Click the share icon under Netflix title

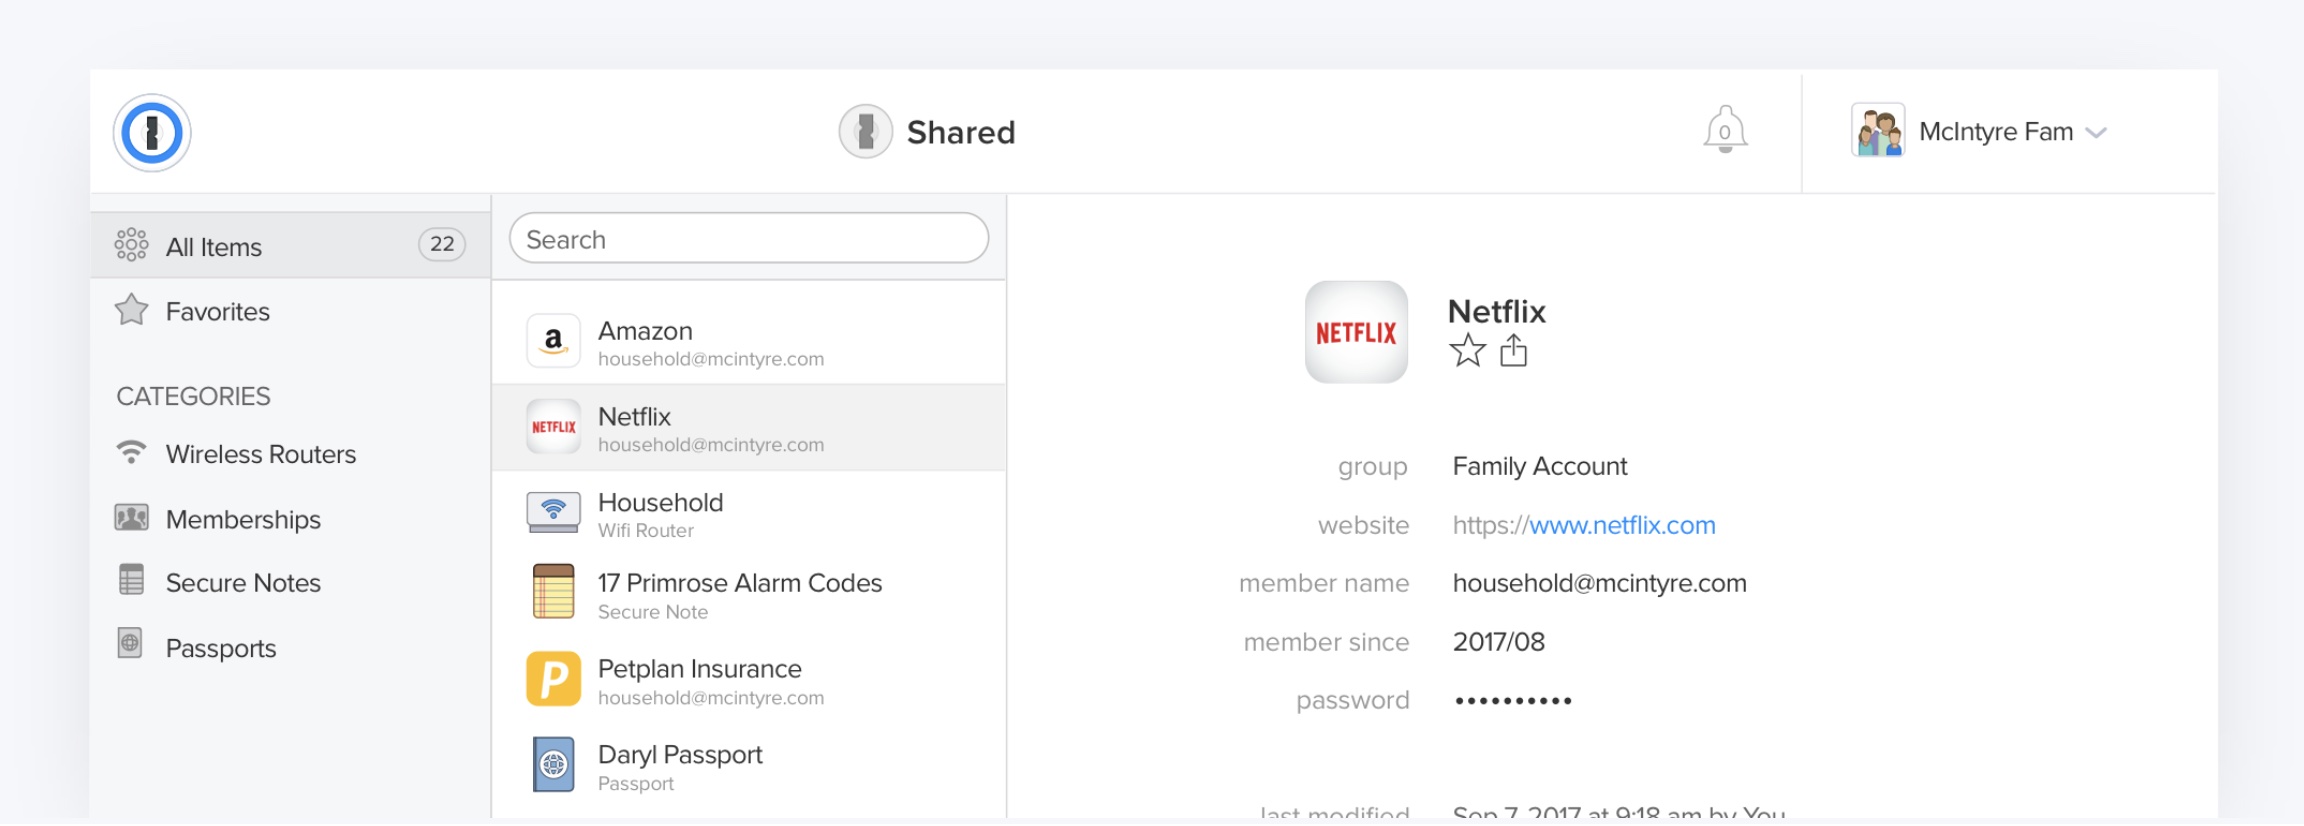coord(1514,350)
